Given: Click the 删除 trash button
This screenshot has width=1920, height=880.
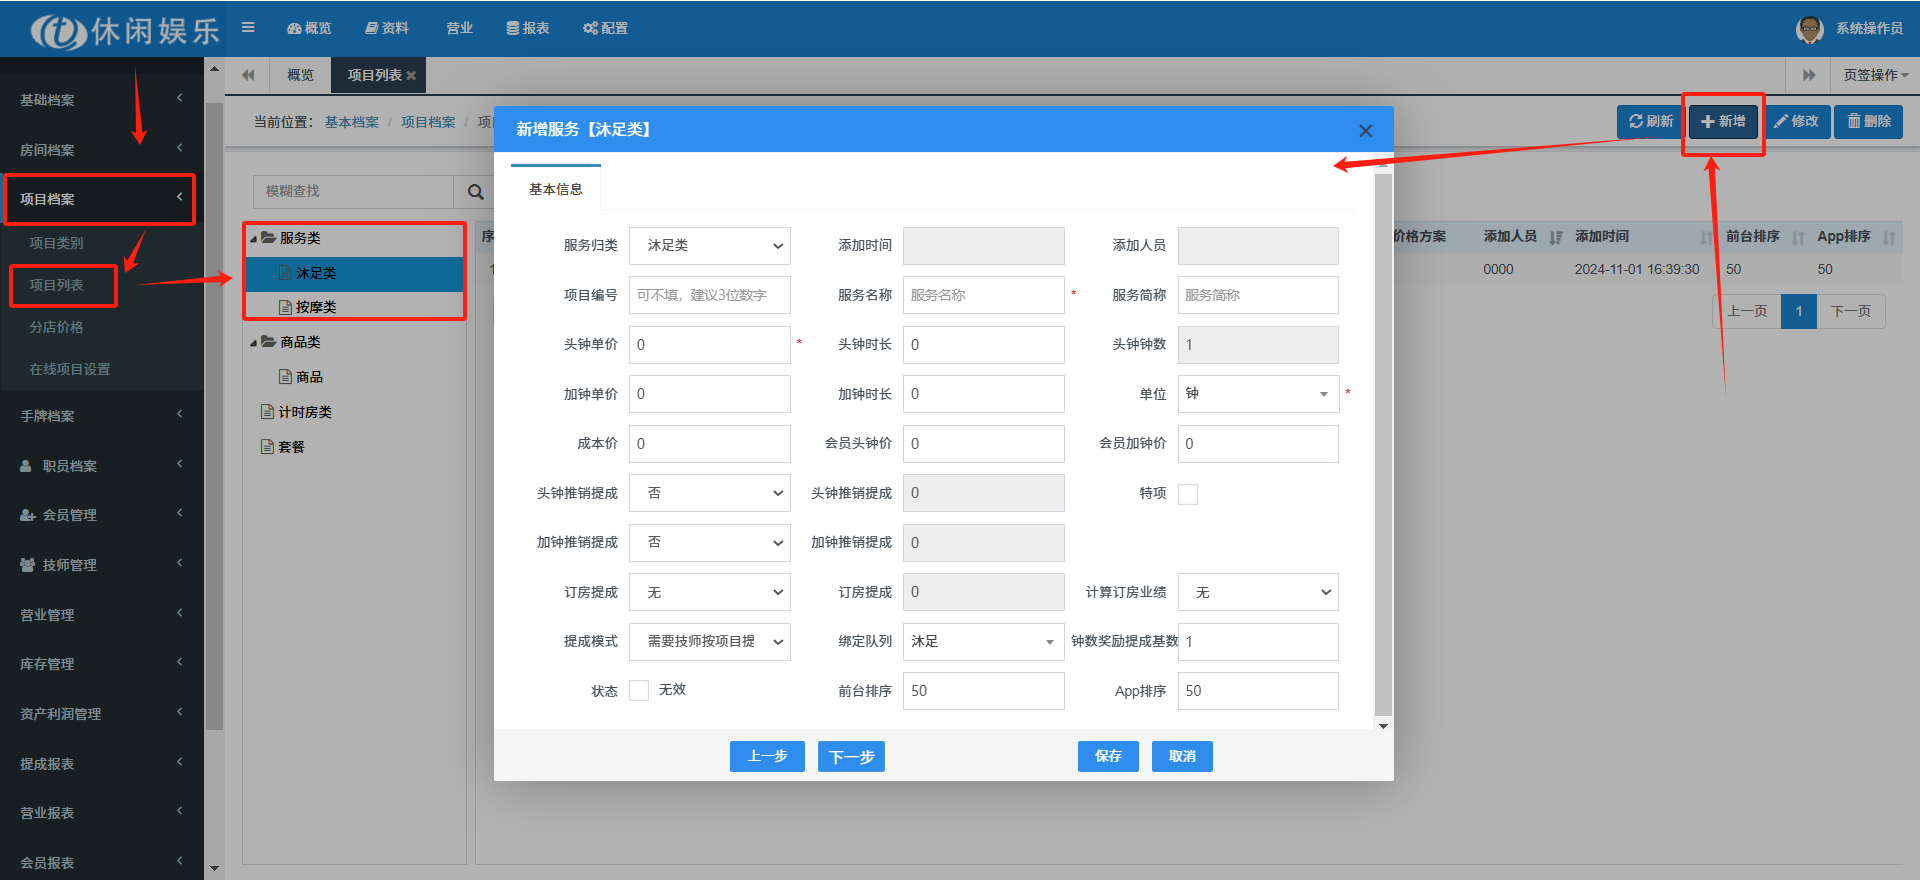Looking at the screenshot, I should point(1868,121).
